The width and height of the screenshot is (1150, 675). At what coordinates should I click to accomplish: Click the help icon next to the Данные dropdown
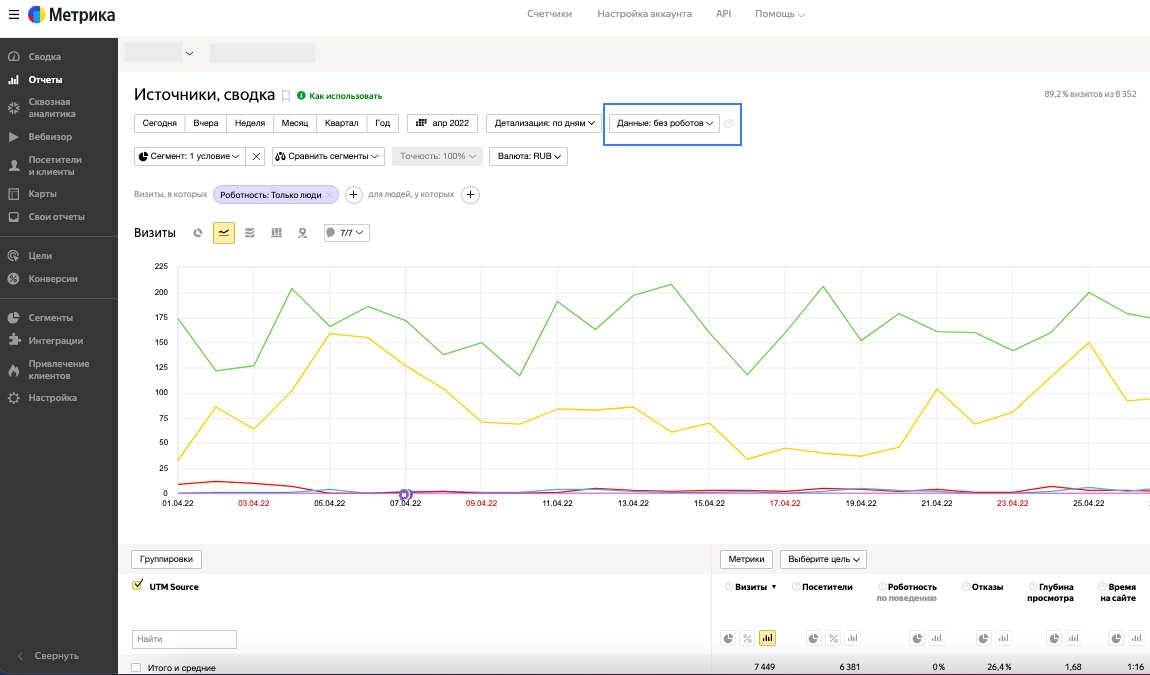pos(729,124)
